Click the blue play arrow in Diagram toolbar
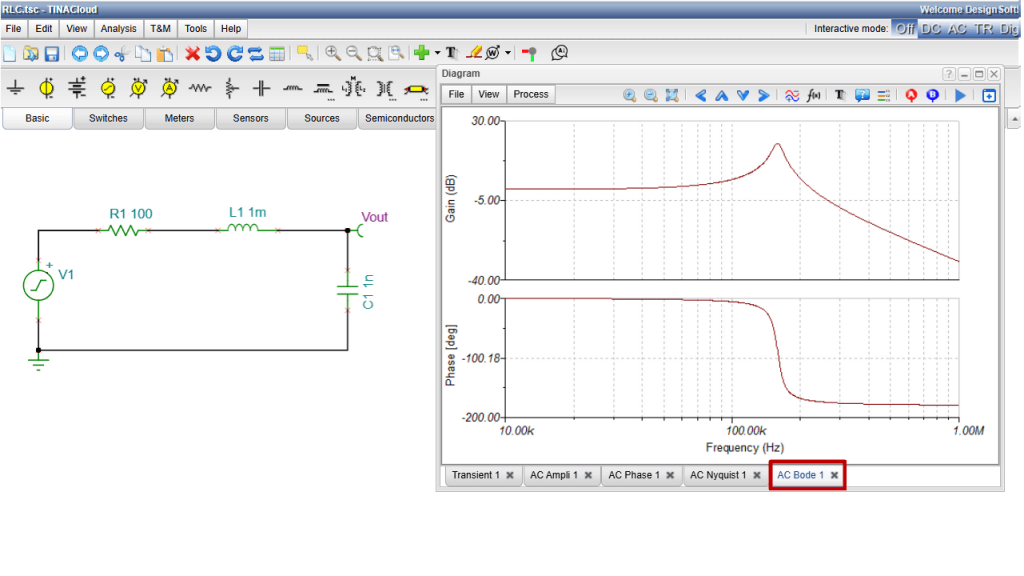1024x576 pixels. (x=960, y=95)
